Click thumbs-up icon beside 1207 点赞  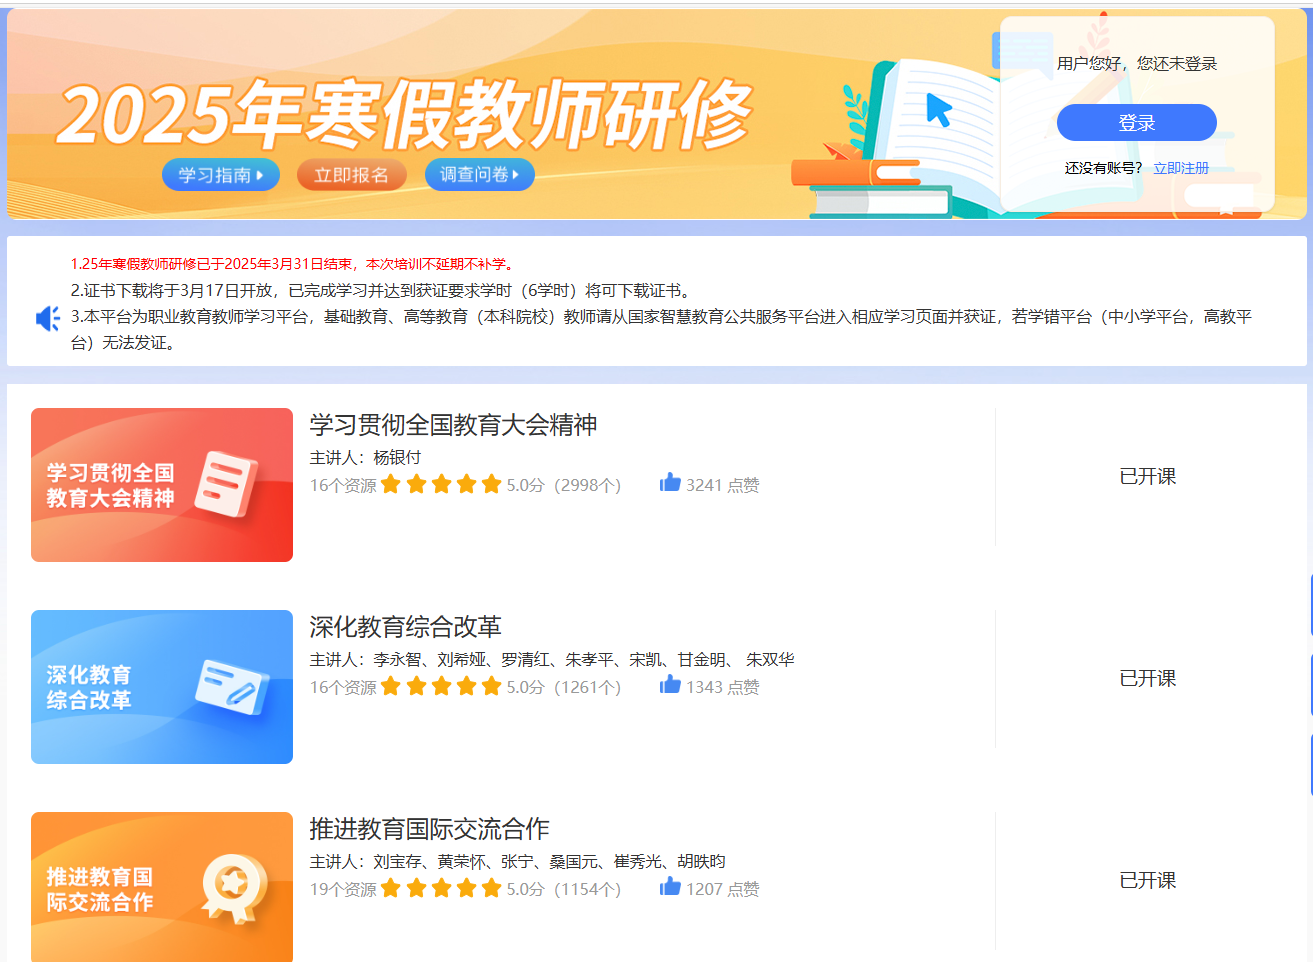tap(670, 887)
